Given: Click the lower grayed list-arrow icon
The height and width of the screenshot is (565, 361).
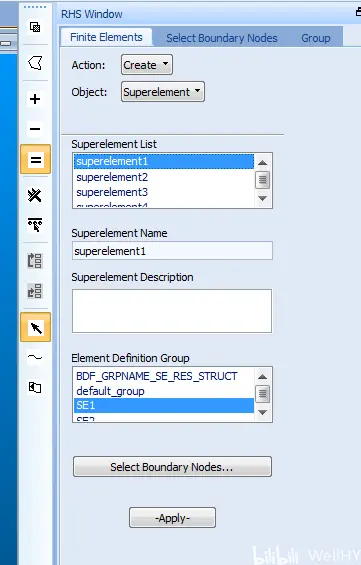Looking at the screenshot, I should (x=35, y=291).
